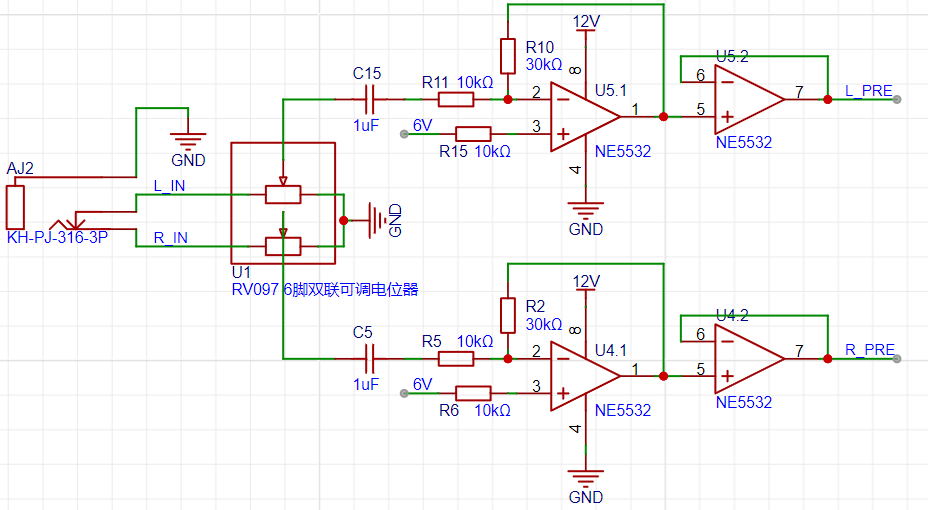
Task: Click the R15 10kΩ value text
Action: coord(492,151)
